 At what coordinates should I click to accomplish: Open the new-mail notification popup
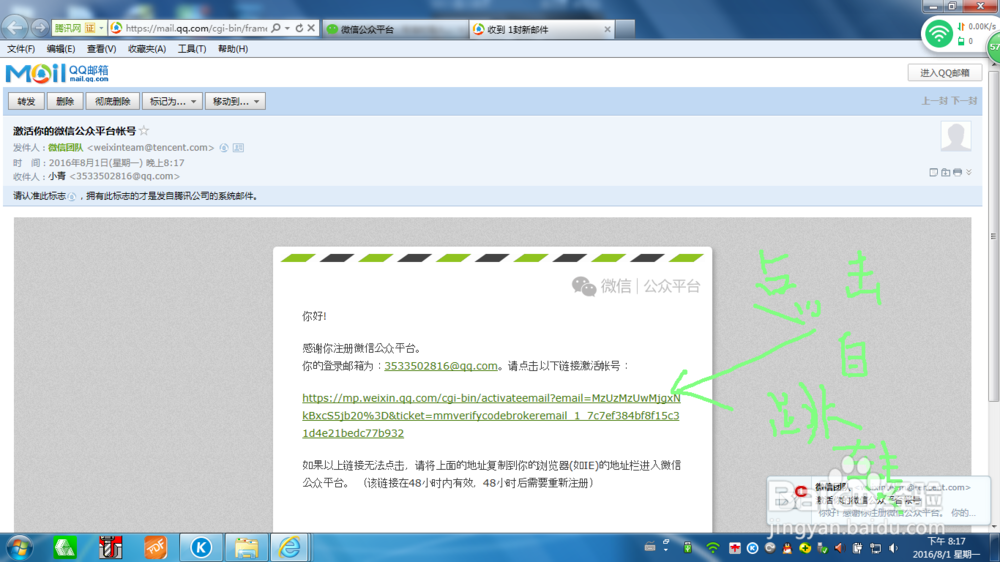pos(878,500)
